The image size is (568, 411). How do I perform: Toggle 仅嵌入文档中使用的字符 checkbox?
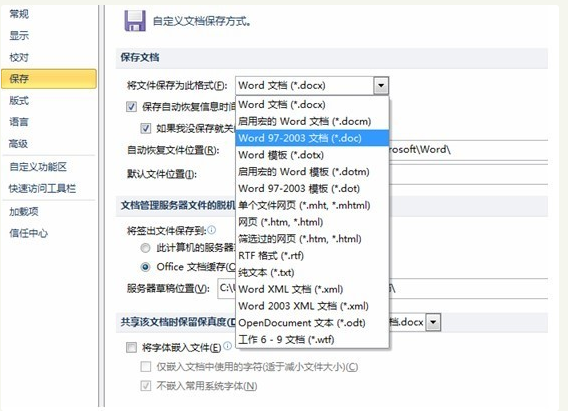click(146, 366)
